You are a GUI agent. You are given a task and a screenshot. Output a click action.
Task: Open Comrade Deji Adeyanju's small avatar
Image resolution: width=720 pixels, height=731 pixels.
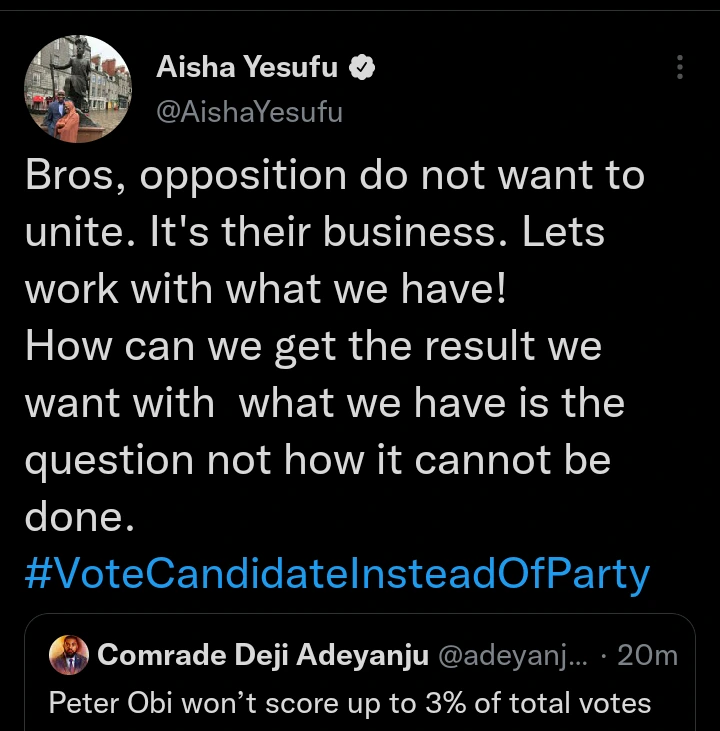pos(69,655)
